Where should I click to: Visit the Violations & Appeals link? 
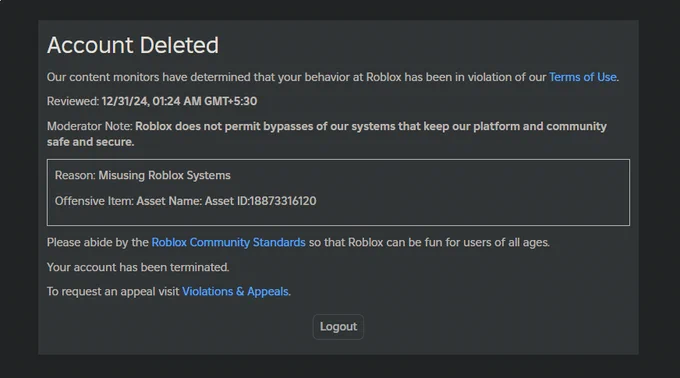235,292
